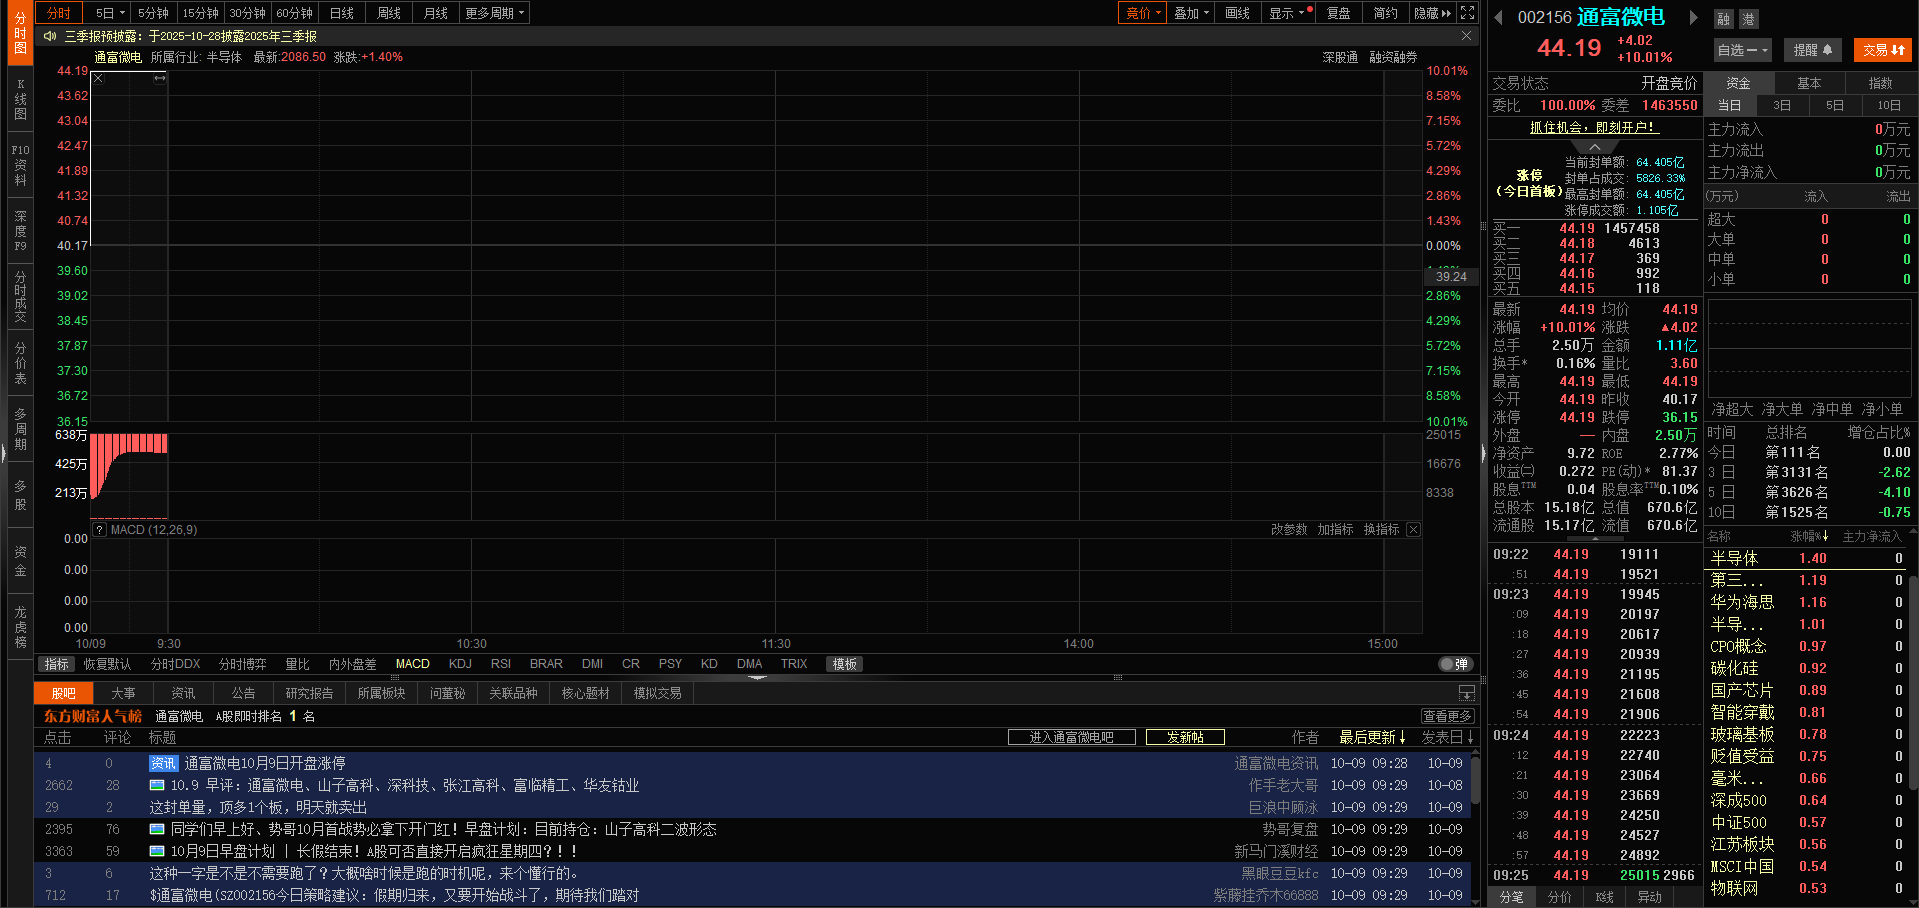Sort sector list by 涨幅% column
The width and height of the screenshot is (1919, 908).
(x=1810, y=537)
